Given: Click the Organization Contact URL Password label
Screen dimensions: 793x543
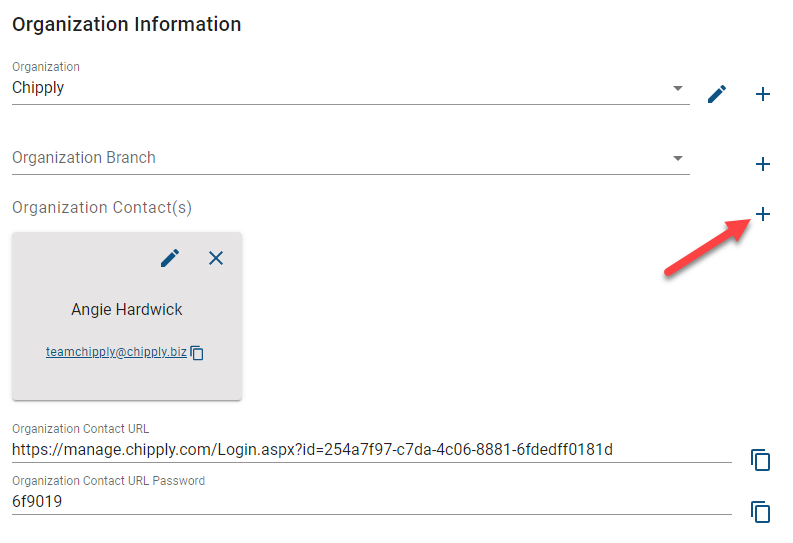Looking at the screenshot, I should click(108, 481).
